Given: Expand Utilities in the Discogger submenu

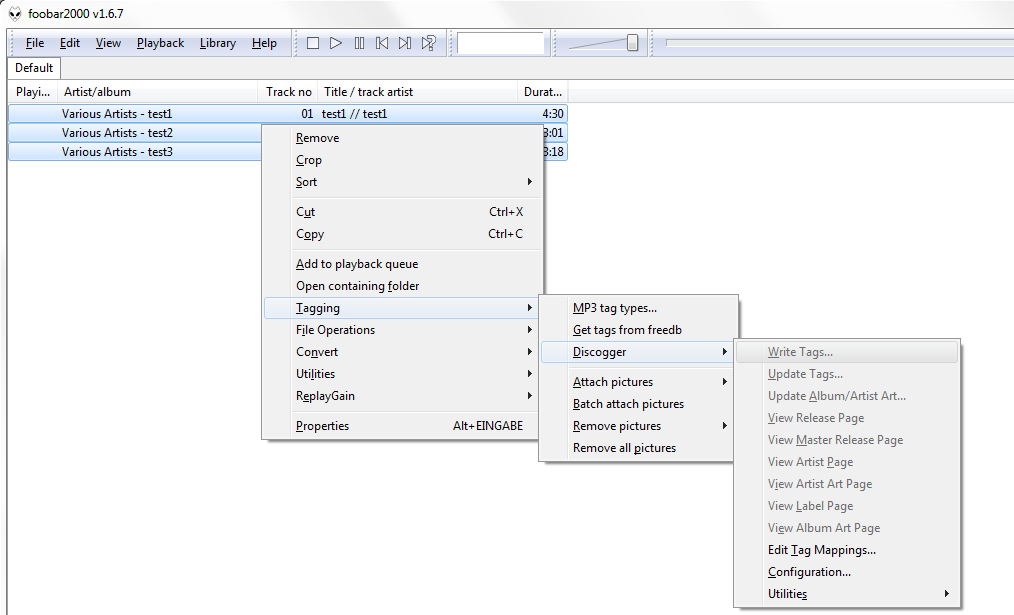Looking at the screenshot, I should (847, 594).
